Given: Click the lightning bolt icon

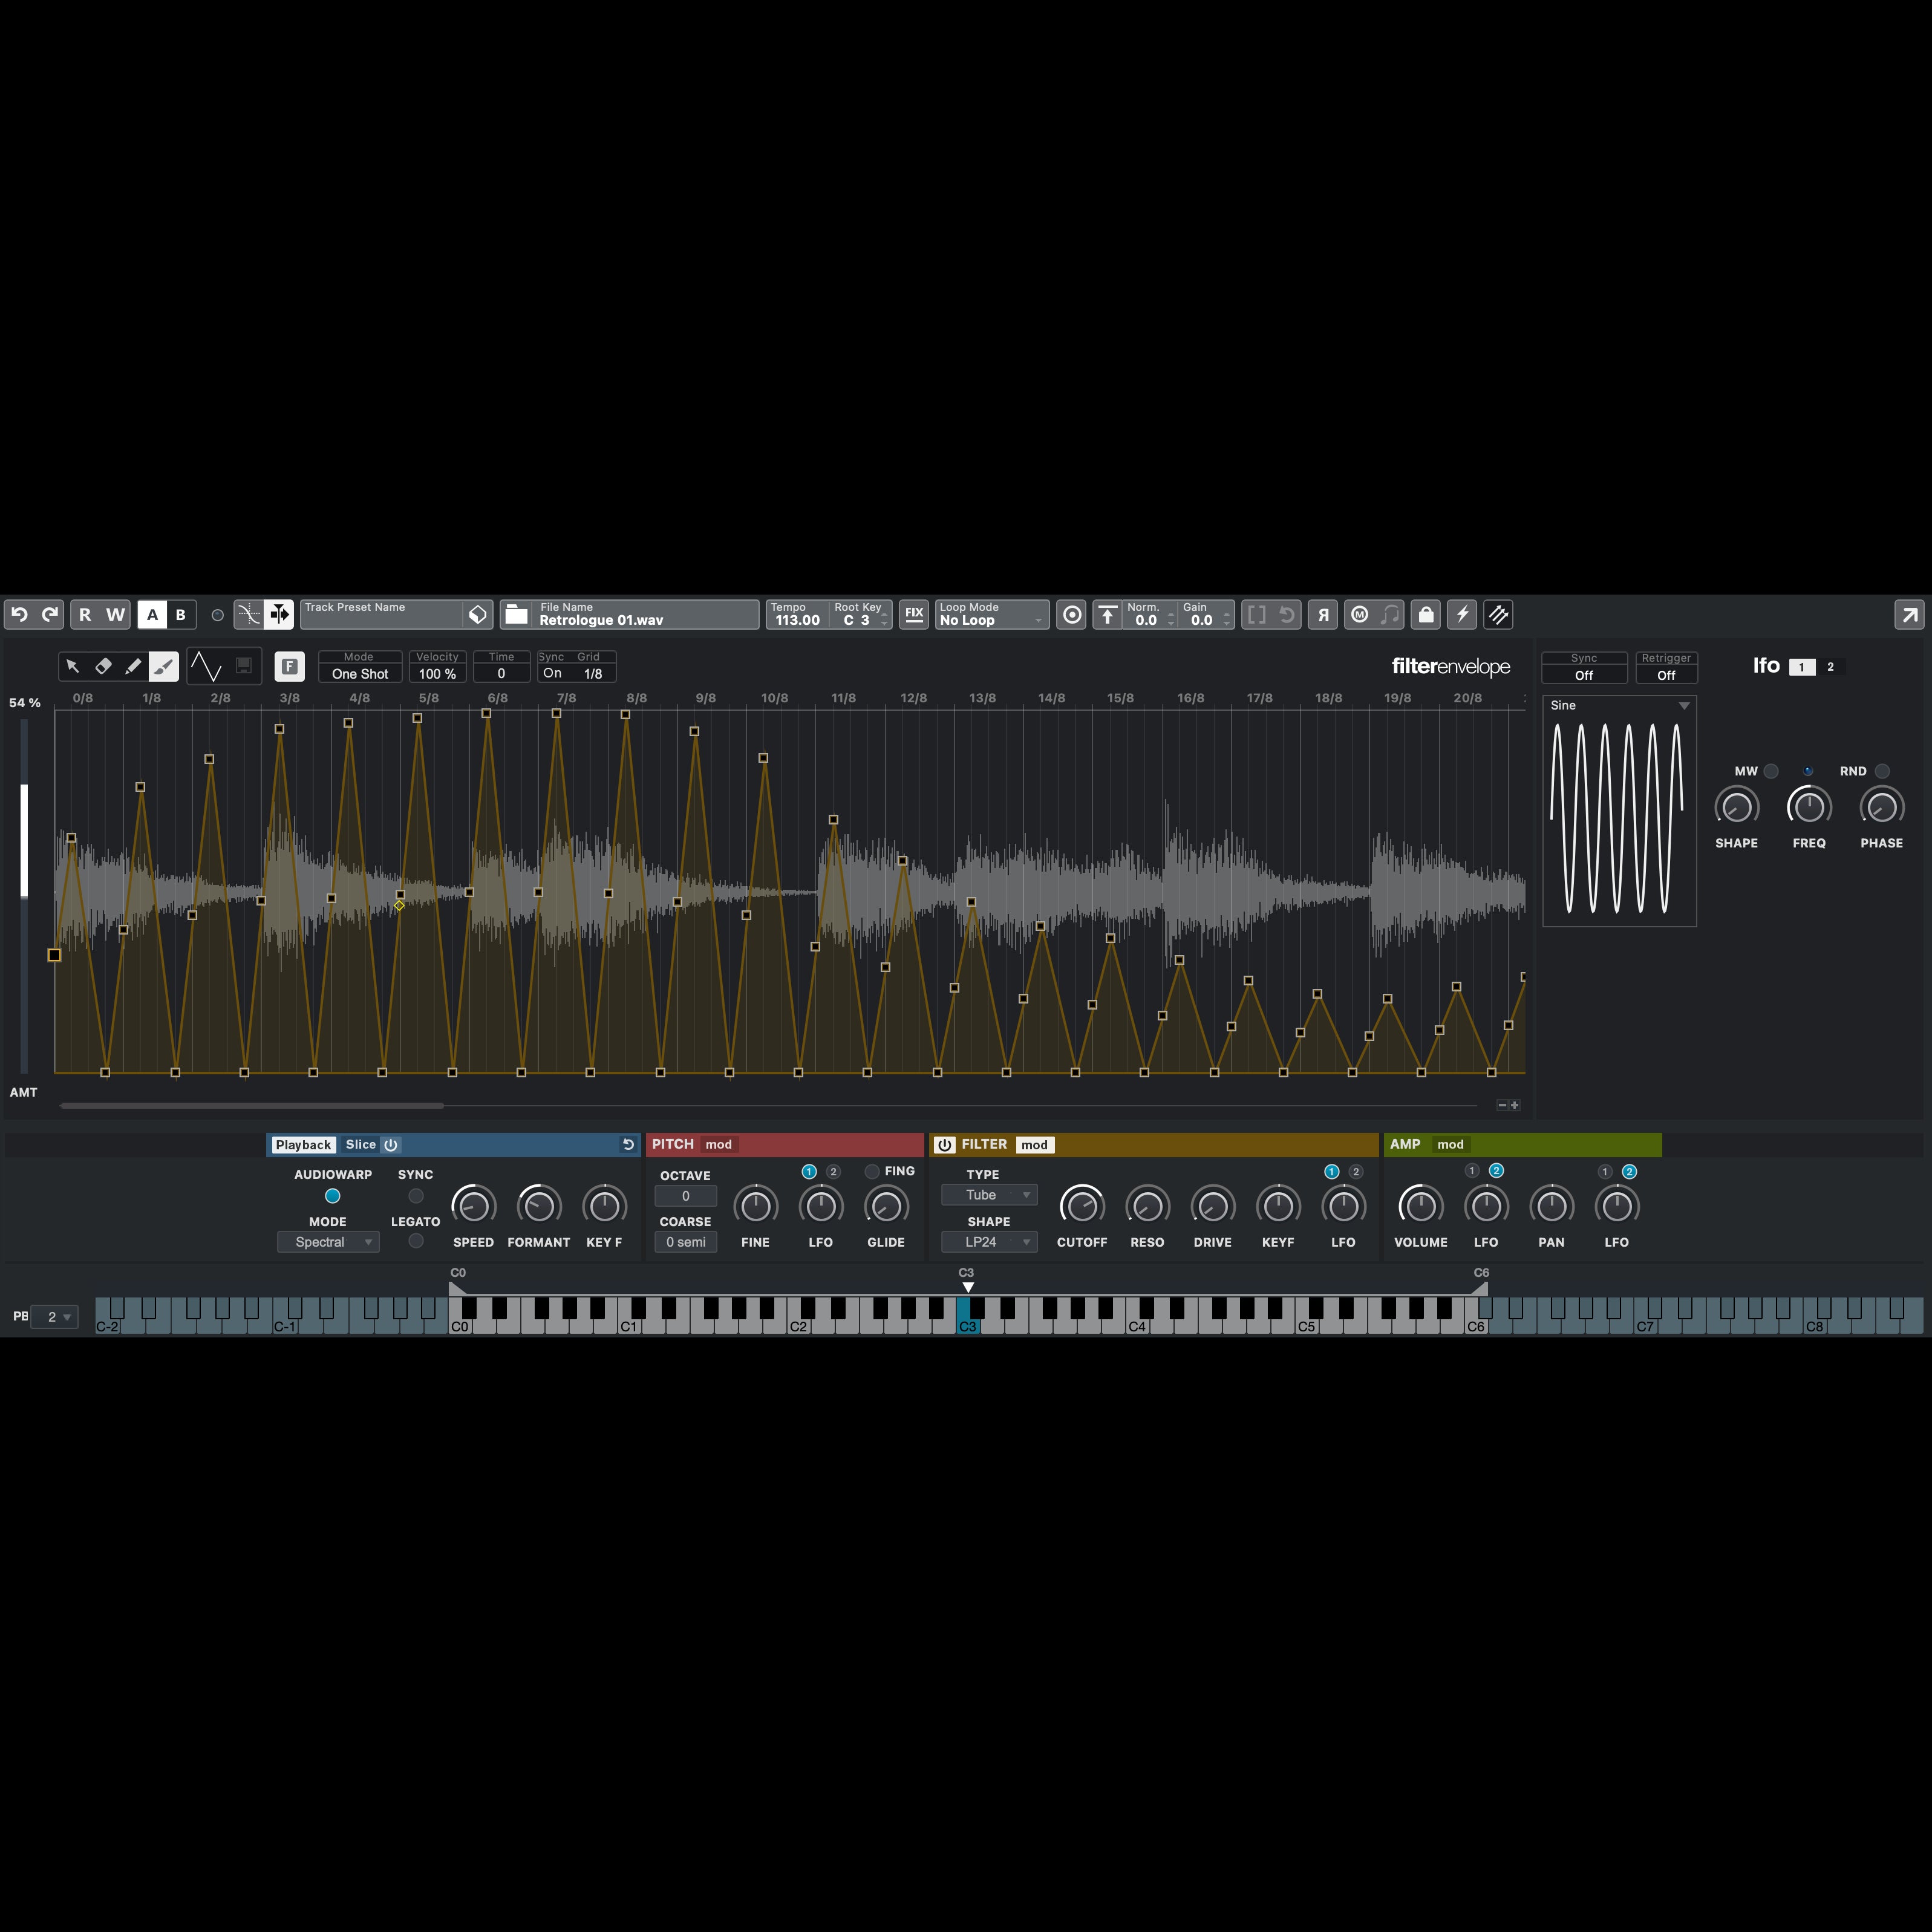Looking at the screenshot, I should coord(1462,614).
